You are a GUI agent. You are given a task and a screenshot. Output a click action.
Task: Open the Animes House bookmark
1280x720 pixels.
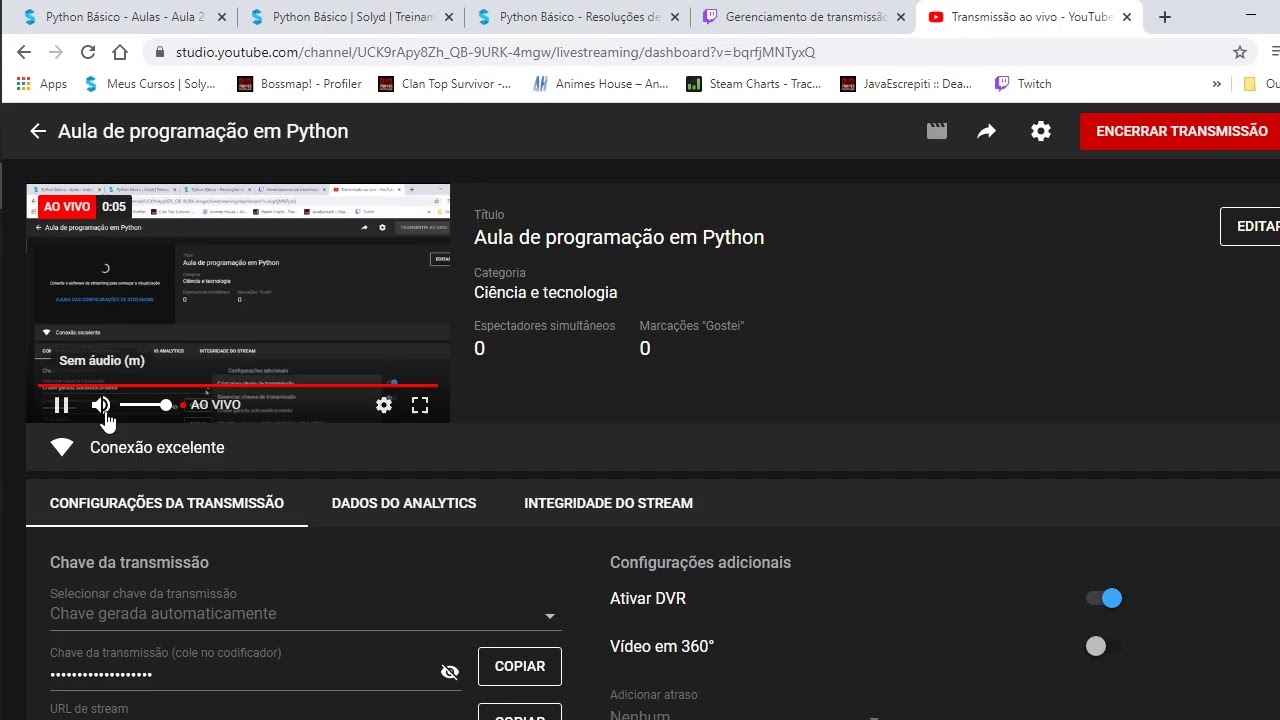pyautogui.click(x=600, y=84)
